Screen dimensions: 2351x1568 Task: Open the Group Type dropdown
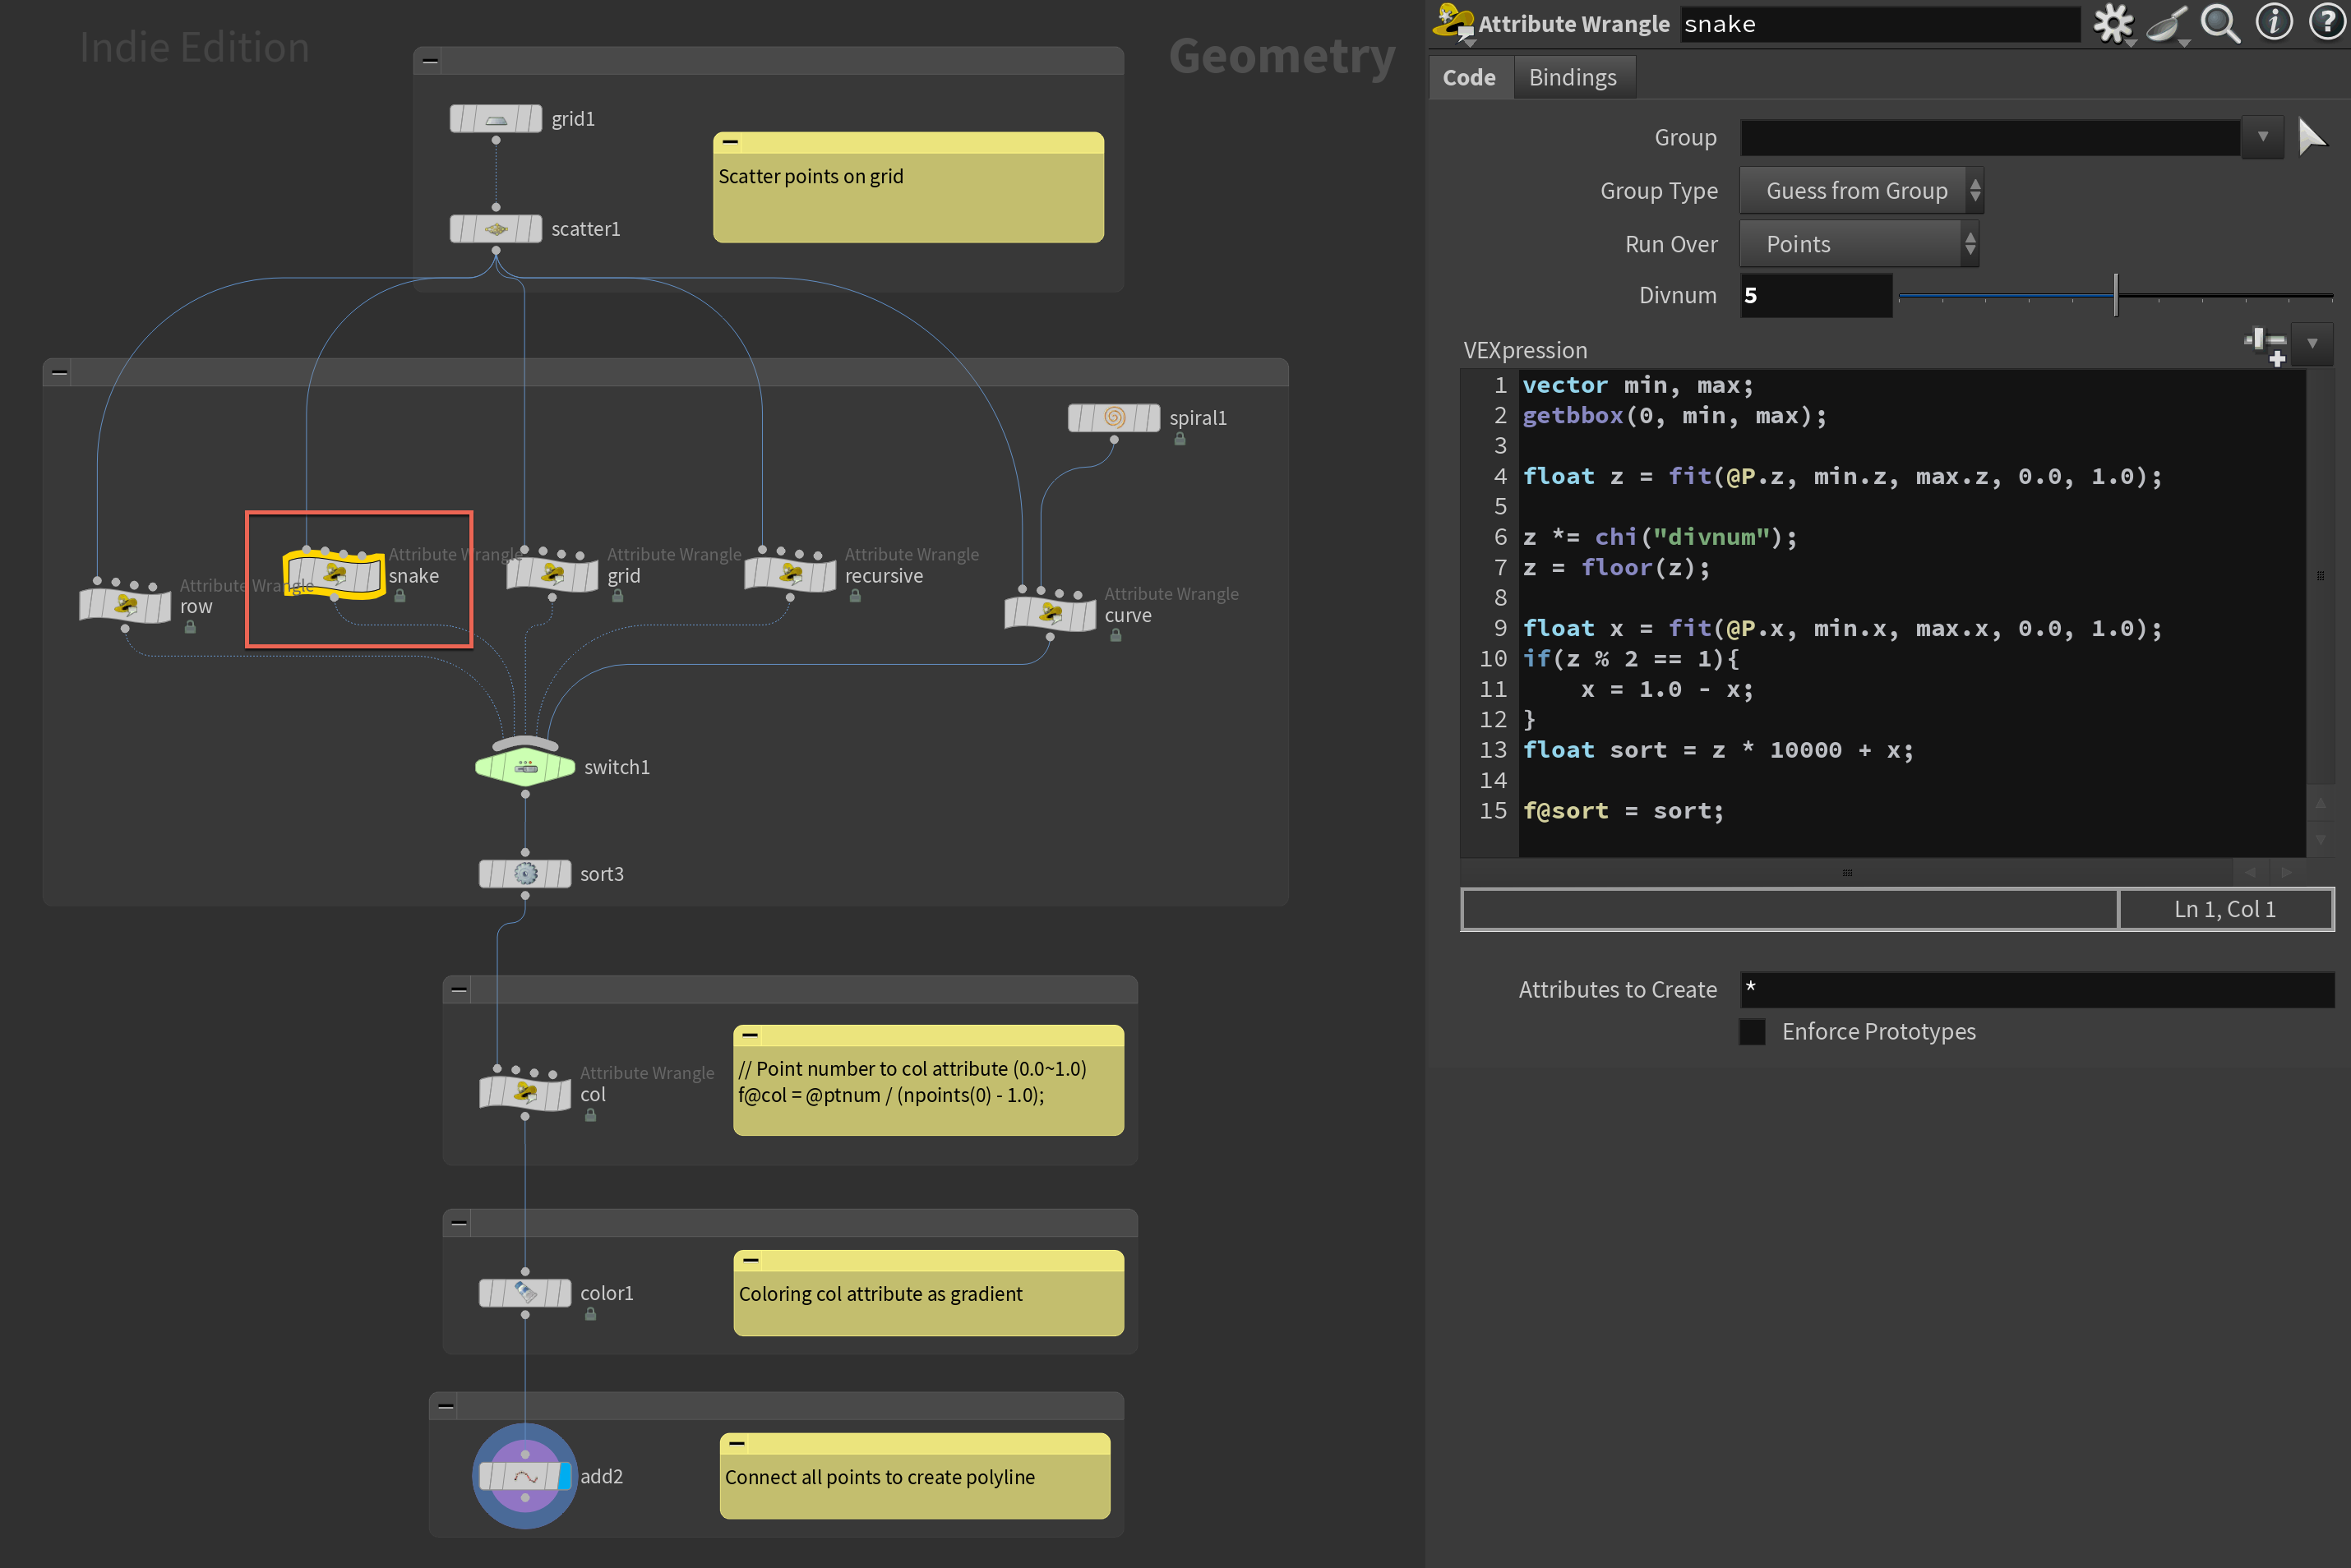pyautogui.click(x=1861, y=191)
